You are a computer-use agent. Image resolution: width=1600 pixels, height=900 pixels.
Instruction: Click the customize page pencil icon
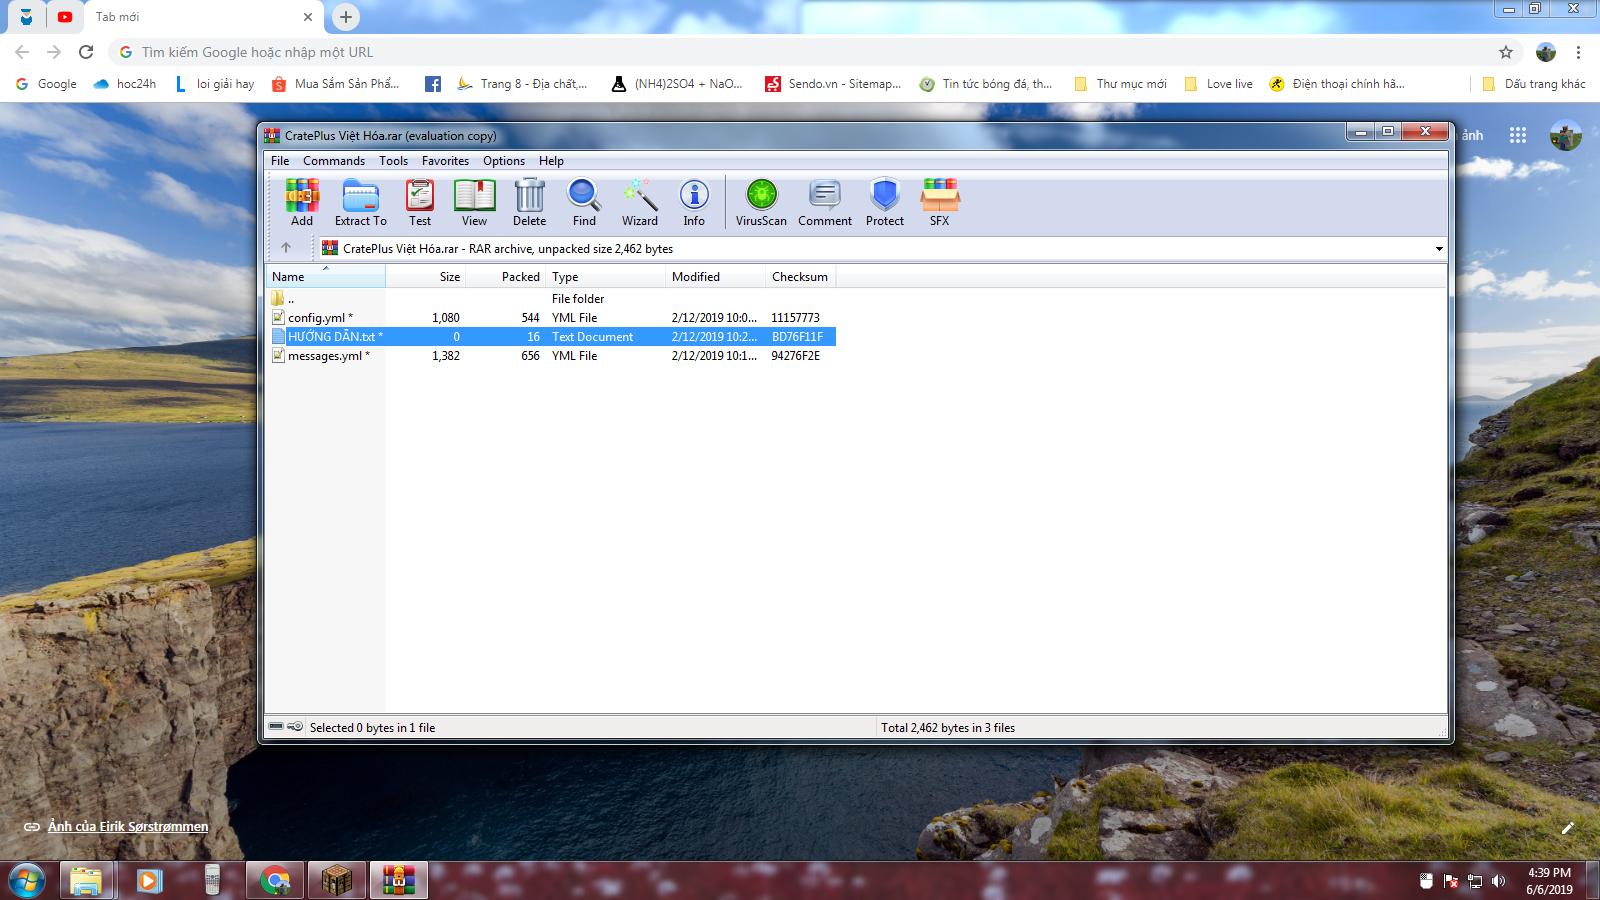(1568, 827)
